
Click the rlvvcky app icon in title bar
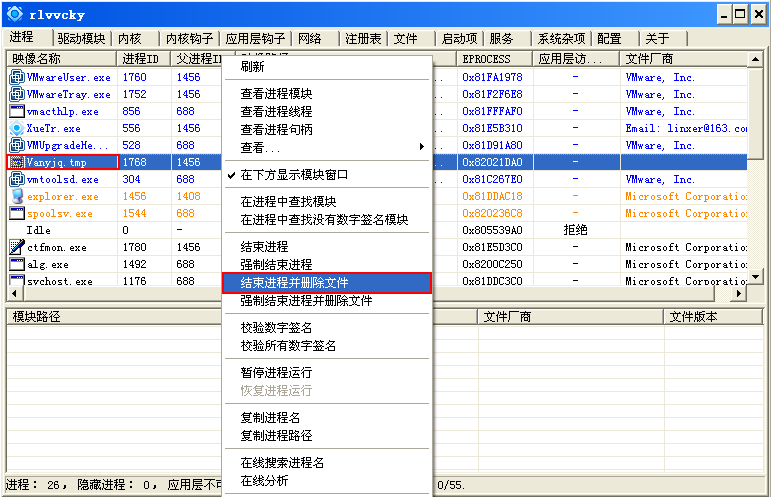pyautogui.click(x=14, y=14)
